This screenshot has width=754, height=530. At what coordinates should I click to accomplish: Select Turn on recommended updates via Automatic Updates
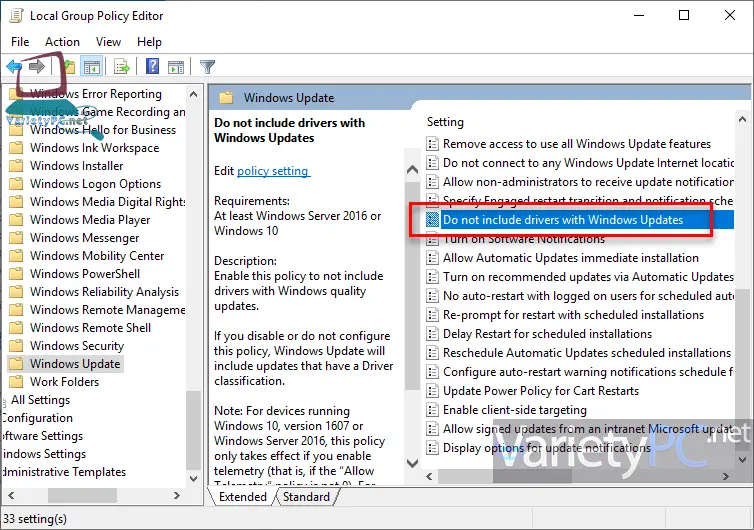pyautogui.click(x=588, y=277)
